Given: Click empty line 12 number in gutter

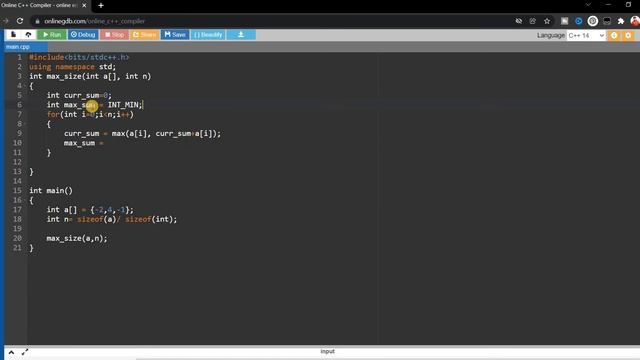Looking at the screenshot, I should click(17, 162).
